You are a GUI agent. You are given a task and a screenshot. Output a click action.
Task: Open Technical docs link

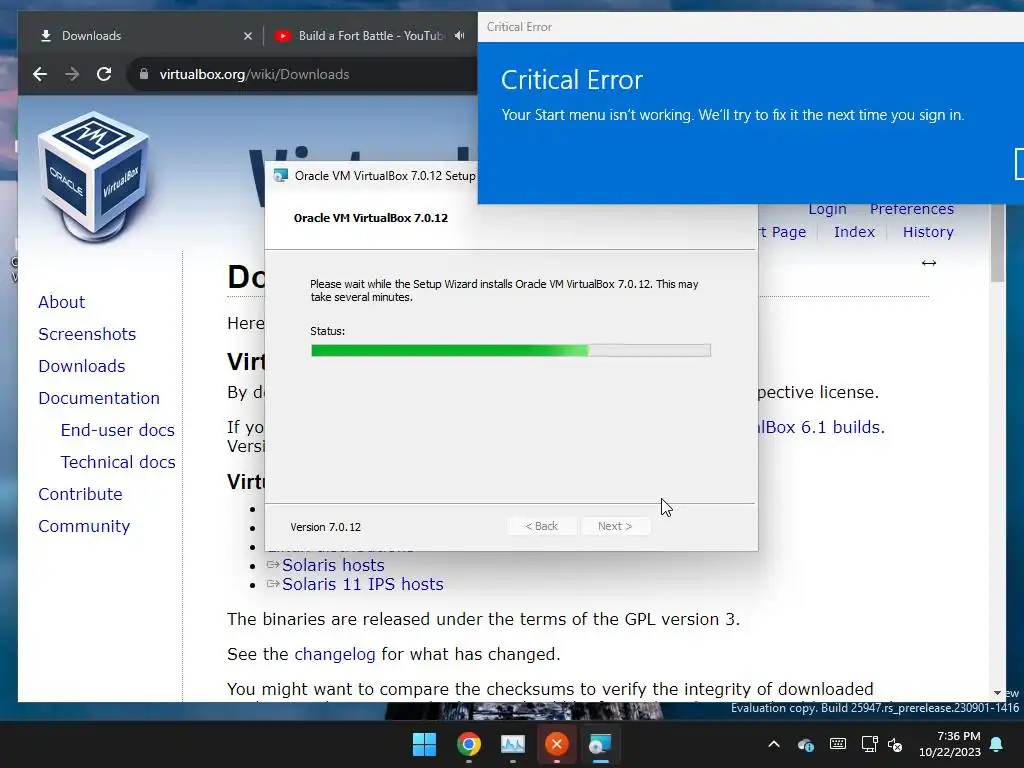pos(118,462)
